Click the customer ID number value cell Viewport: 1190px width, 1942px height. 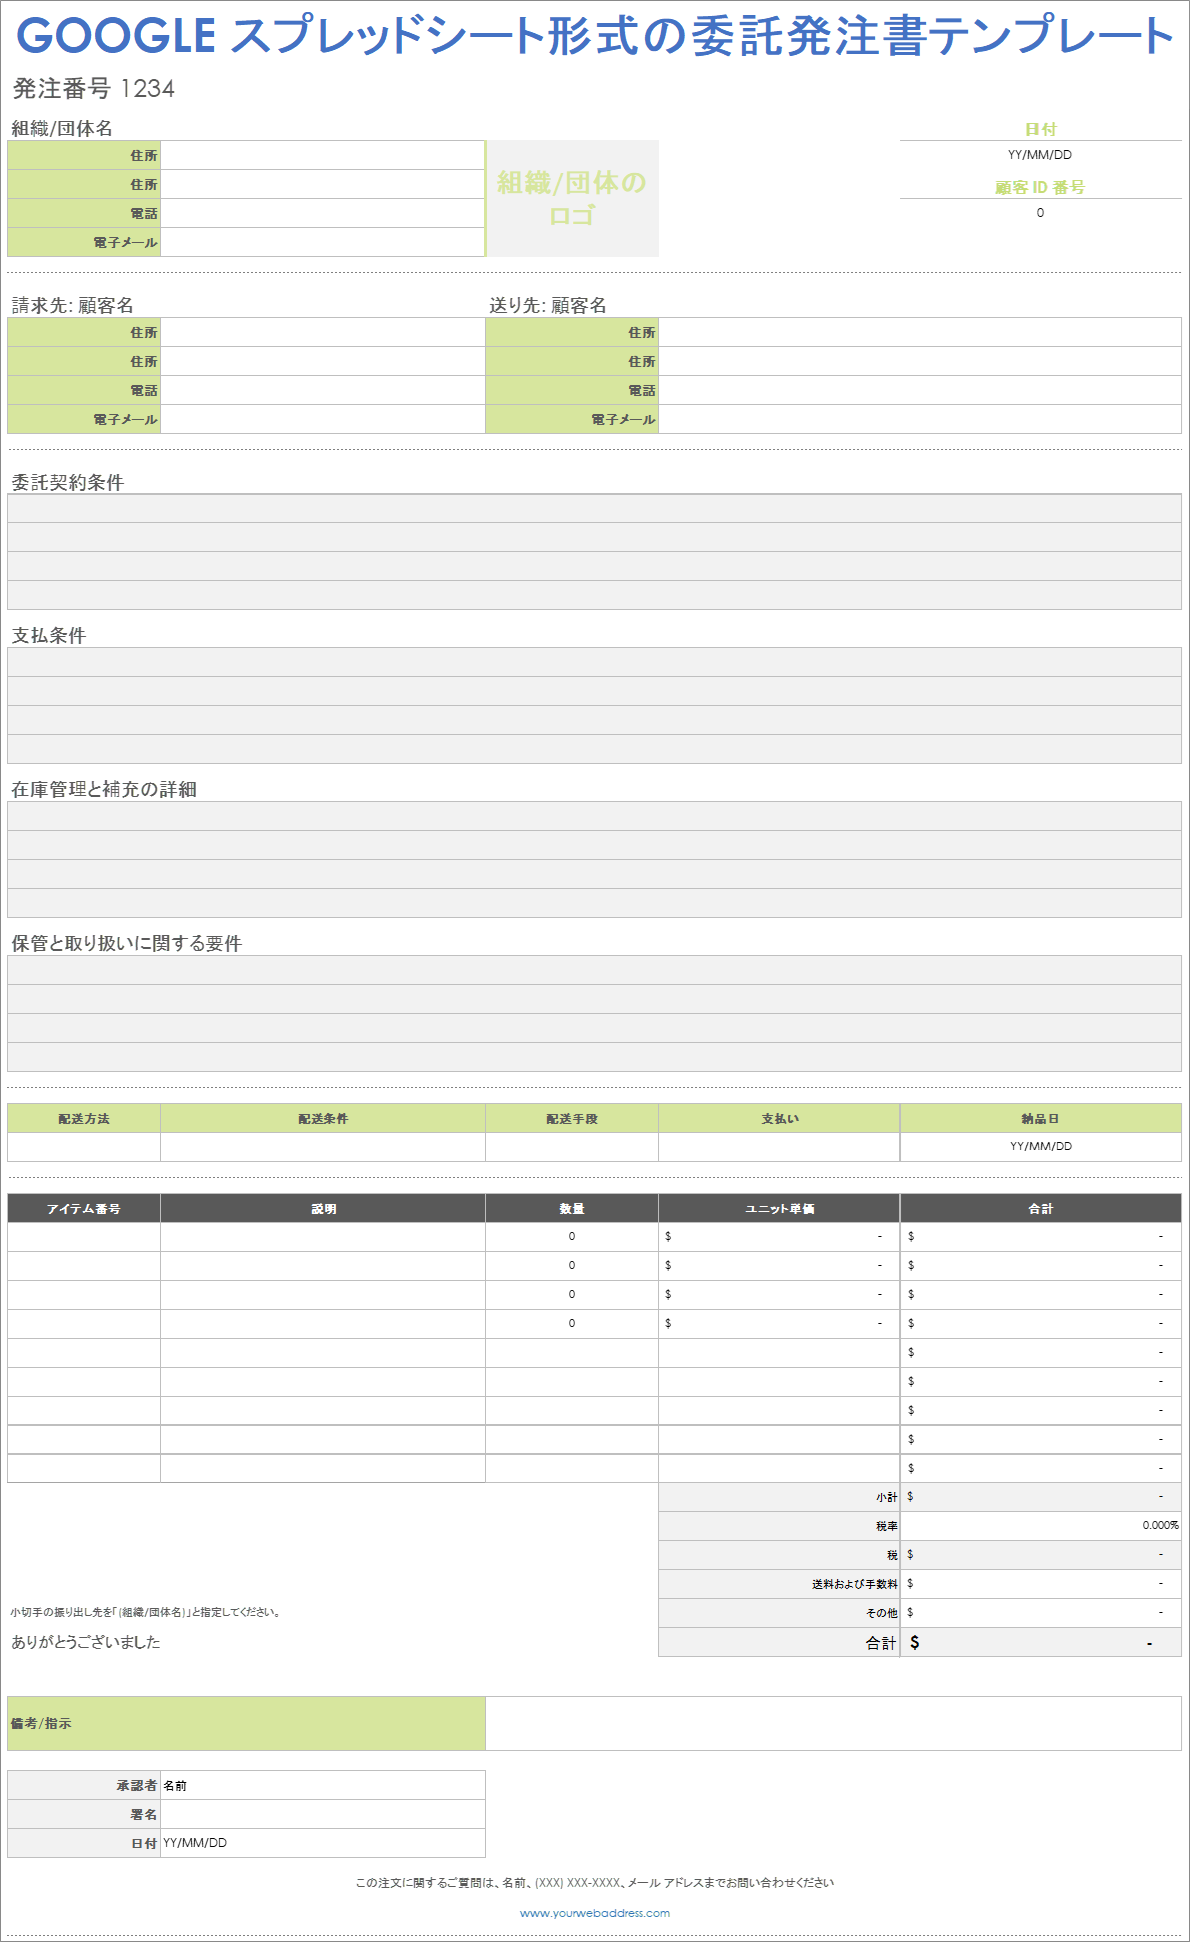(x=1040, y=213)
